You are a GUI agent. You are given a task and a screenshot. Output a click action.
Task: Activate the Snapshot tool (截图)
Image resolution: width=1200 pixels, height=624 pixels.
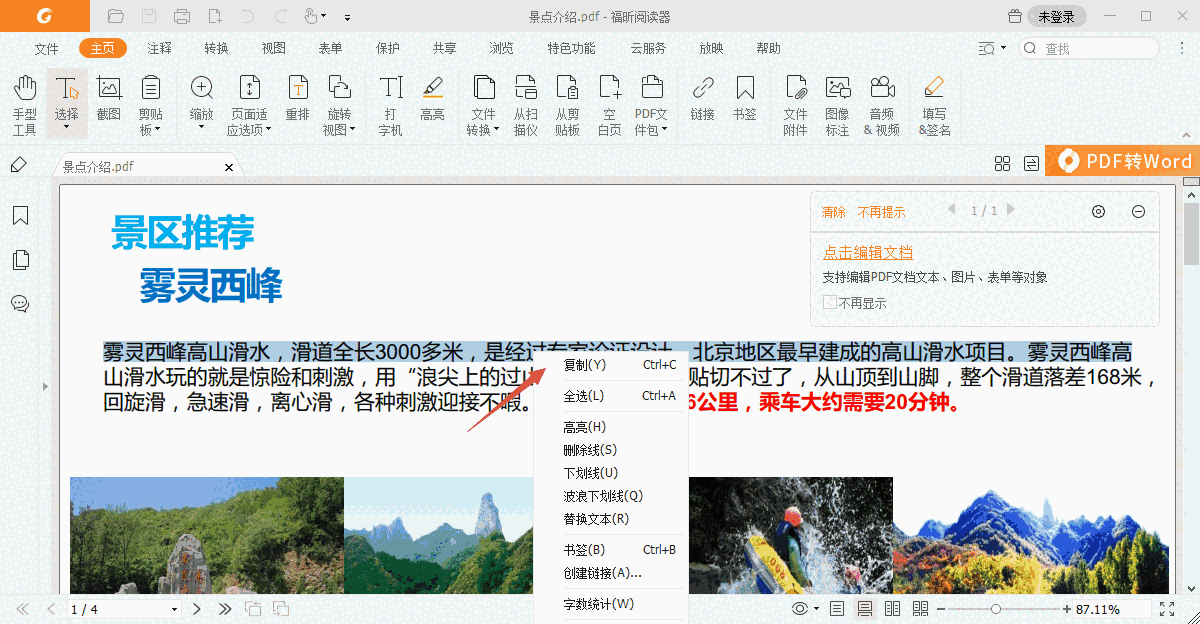pos(109,104)
